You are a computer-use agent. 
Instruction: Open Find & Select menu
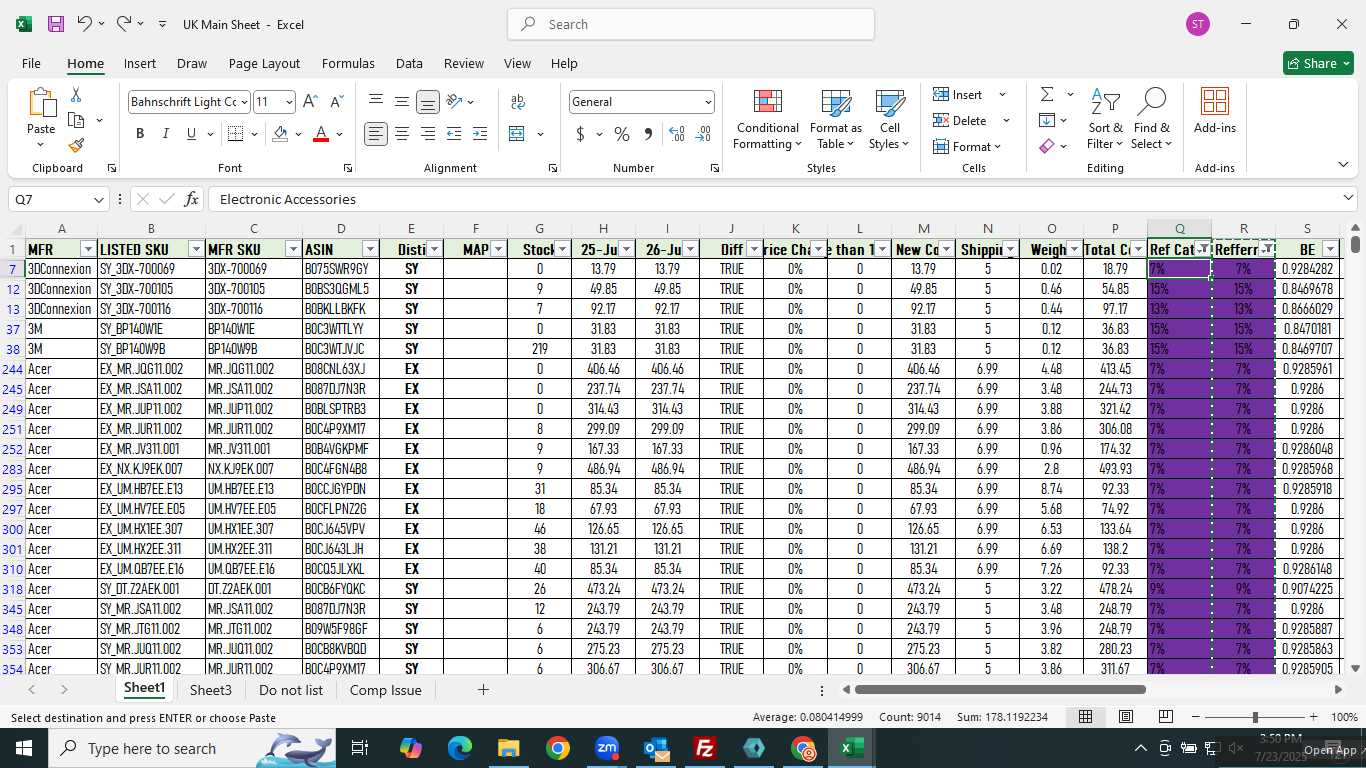(x=1152, y=120)
